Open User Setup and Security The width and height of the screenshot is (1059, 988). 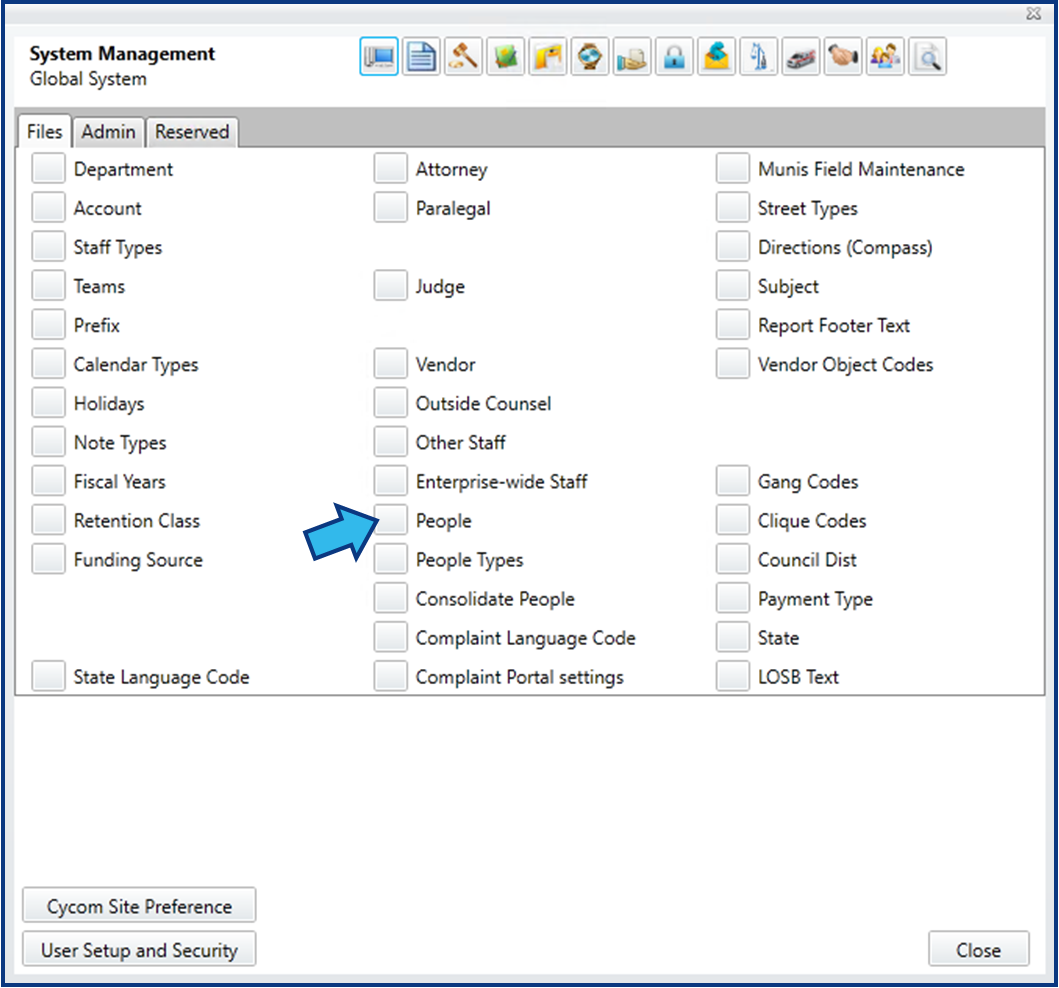pos(139,950)
